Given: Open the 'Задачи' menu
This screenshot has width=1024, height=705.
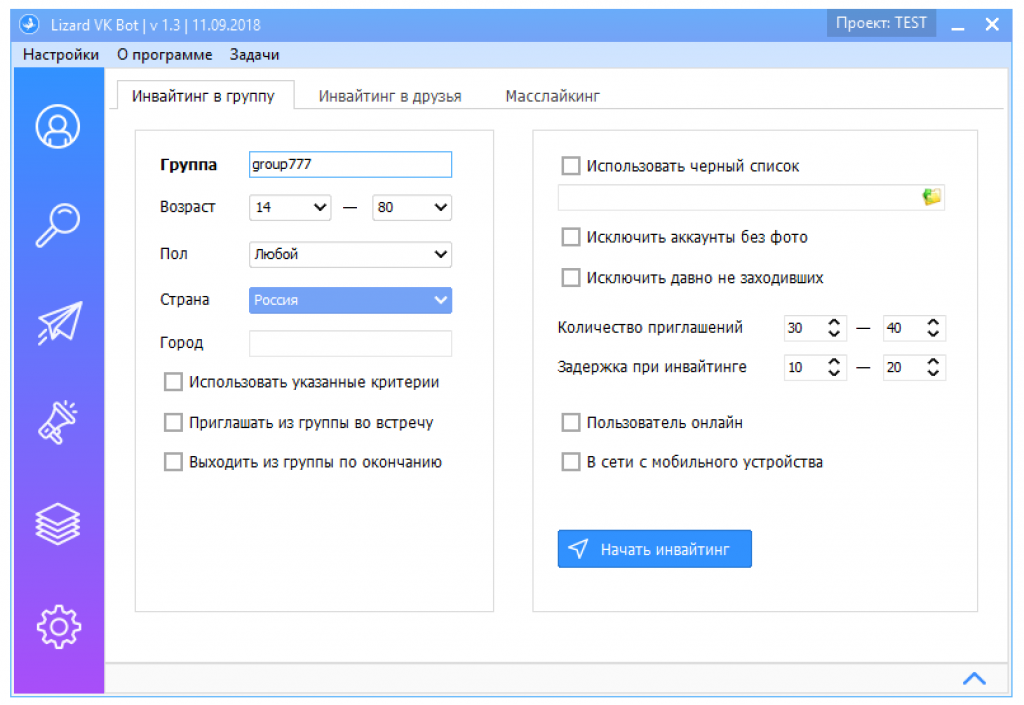Looking at the screenshot, I should coord(254,55).
